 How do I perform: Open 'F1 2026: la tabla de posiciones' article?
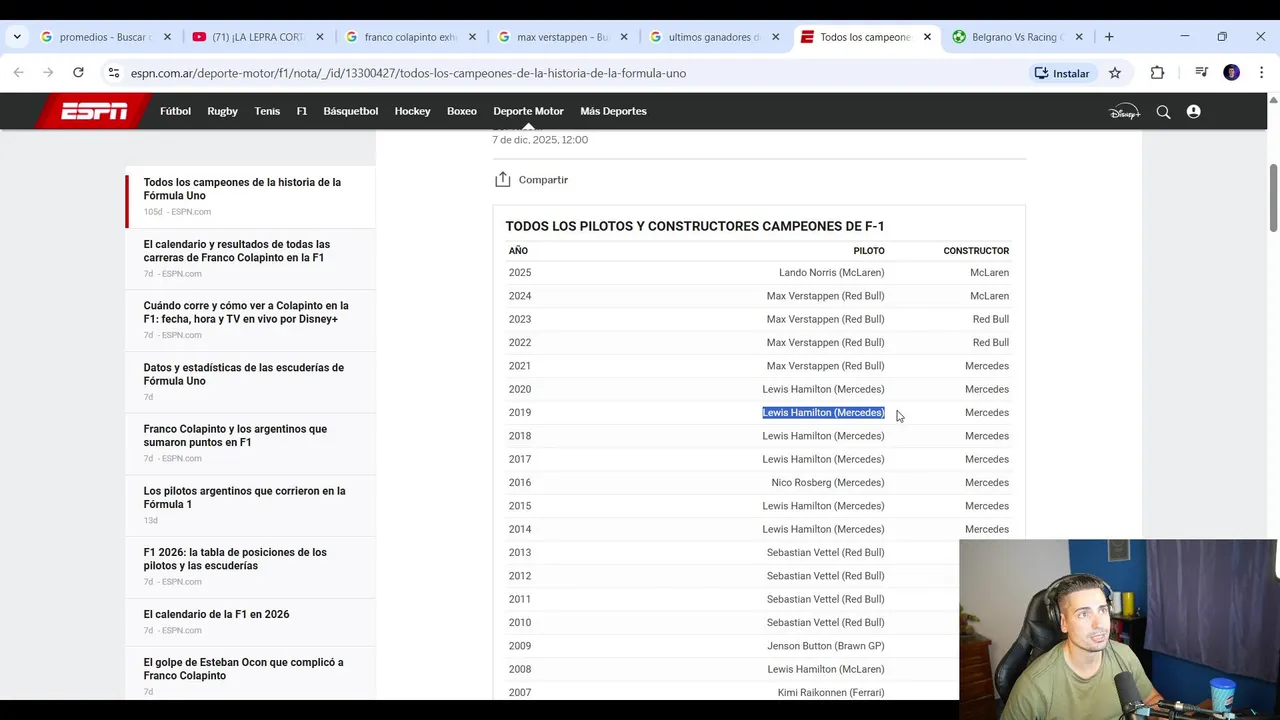[x=235, y=559]
